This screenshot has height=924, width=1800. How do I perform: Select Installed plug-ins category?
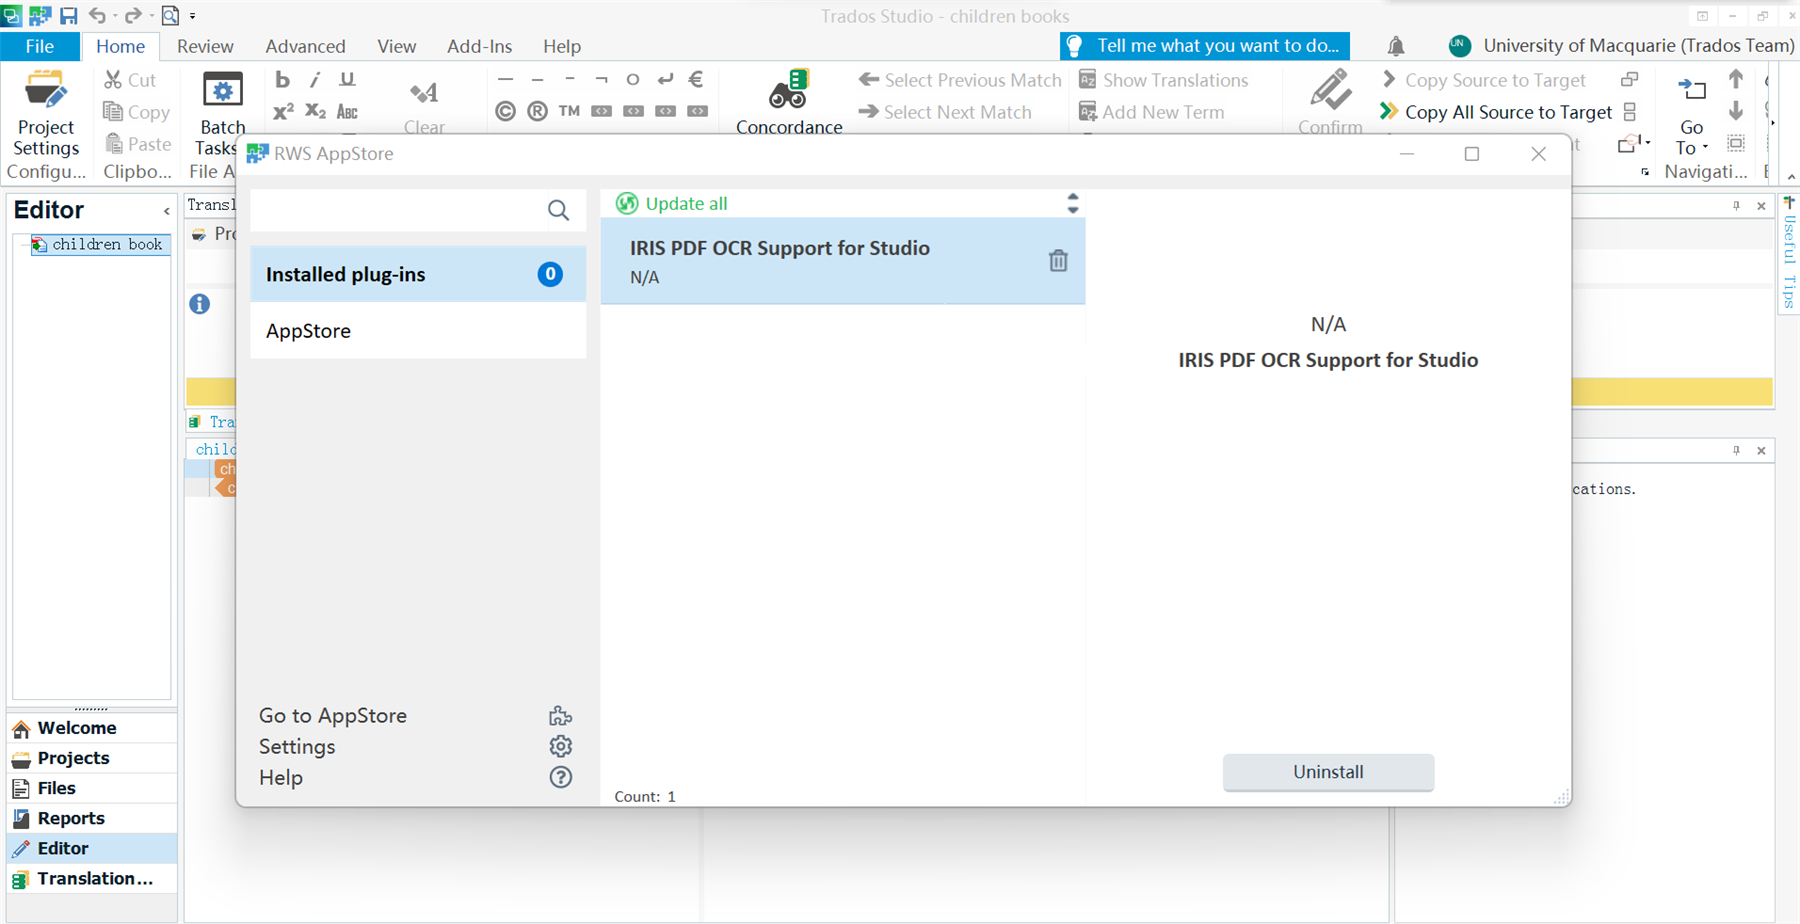click(418, 274)
